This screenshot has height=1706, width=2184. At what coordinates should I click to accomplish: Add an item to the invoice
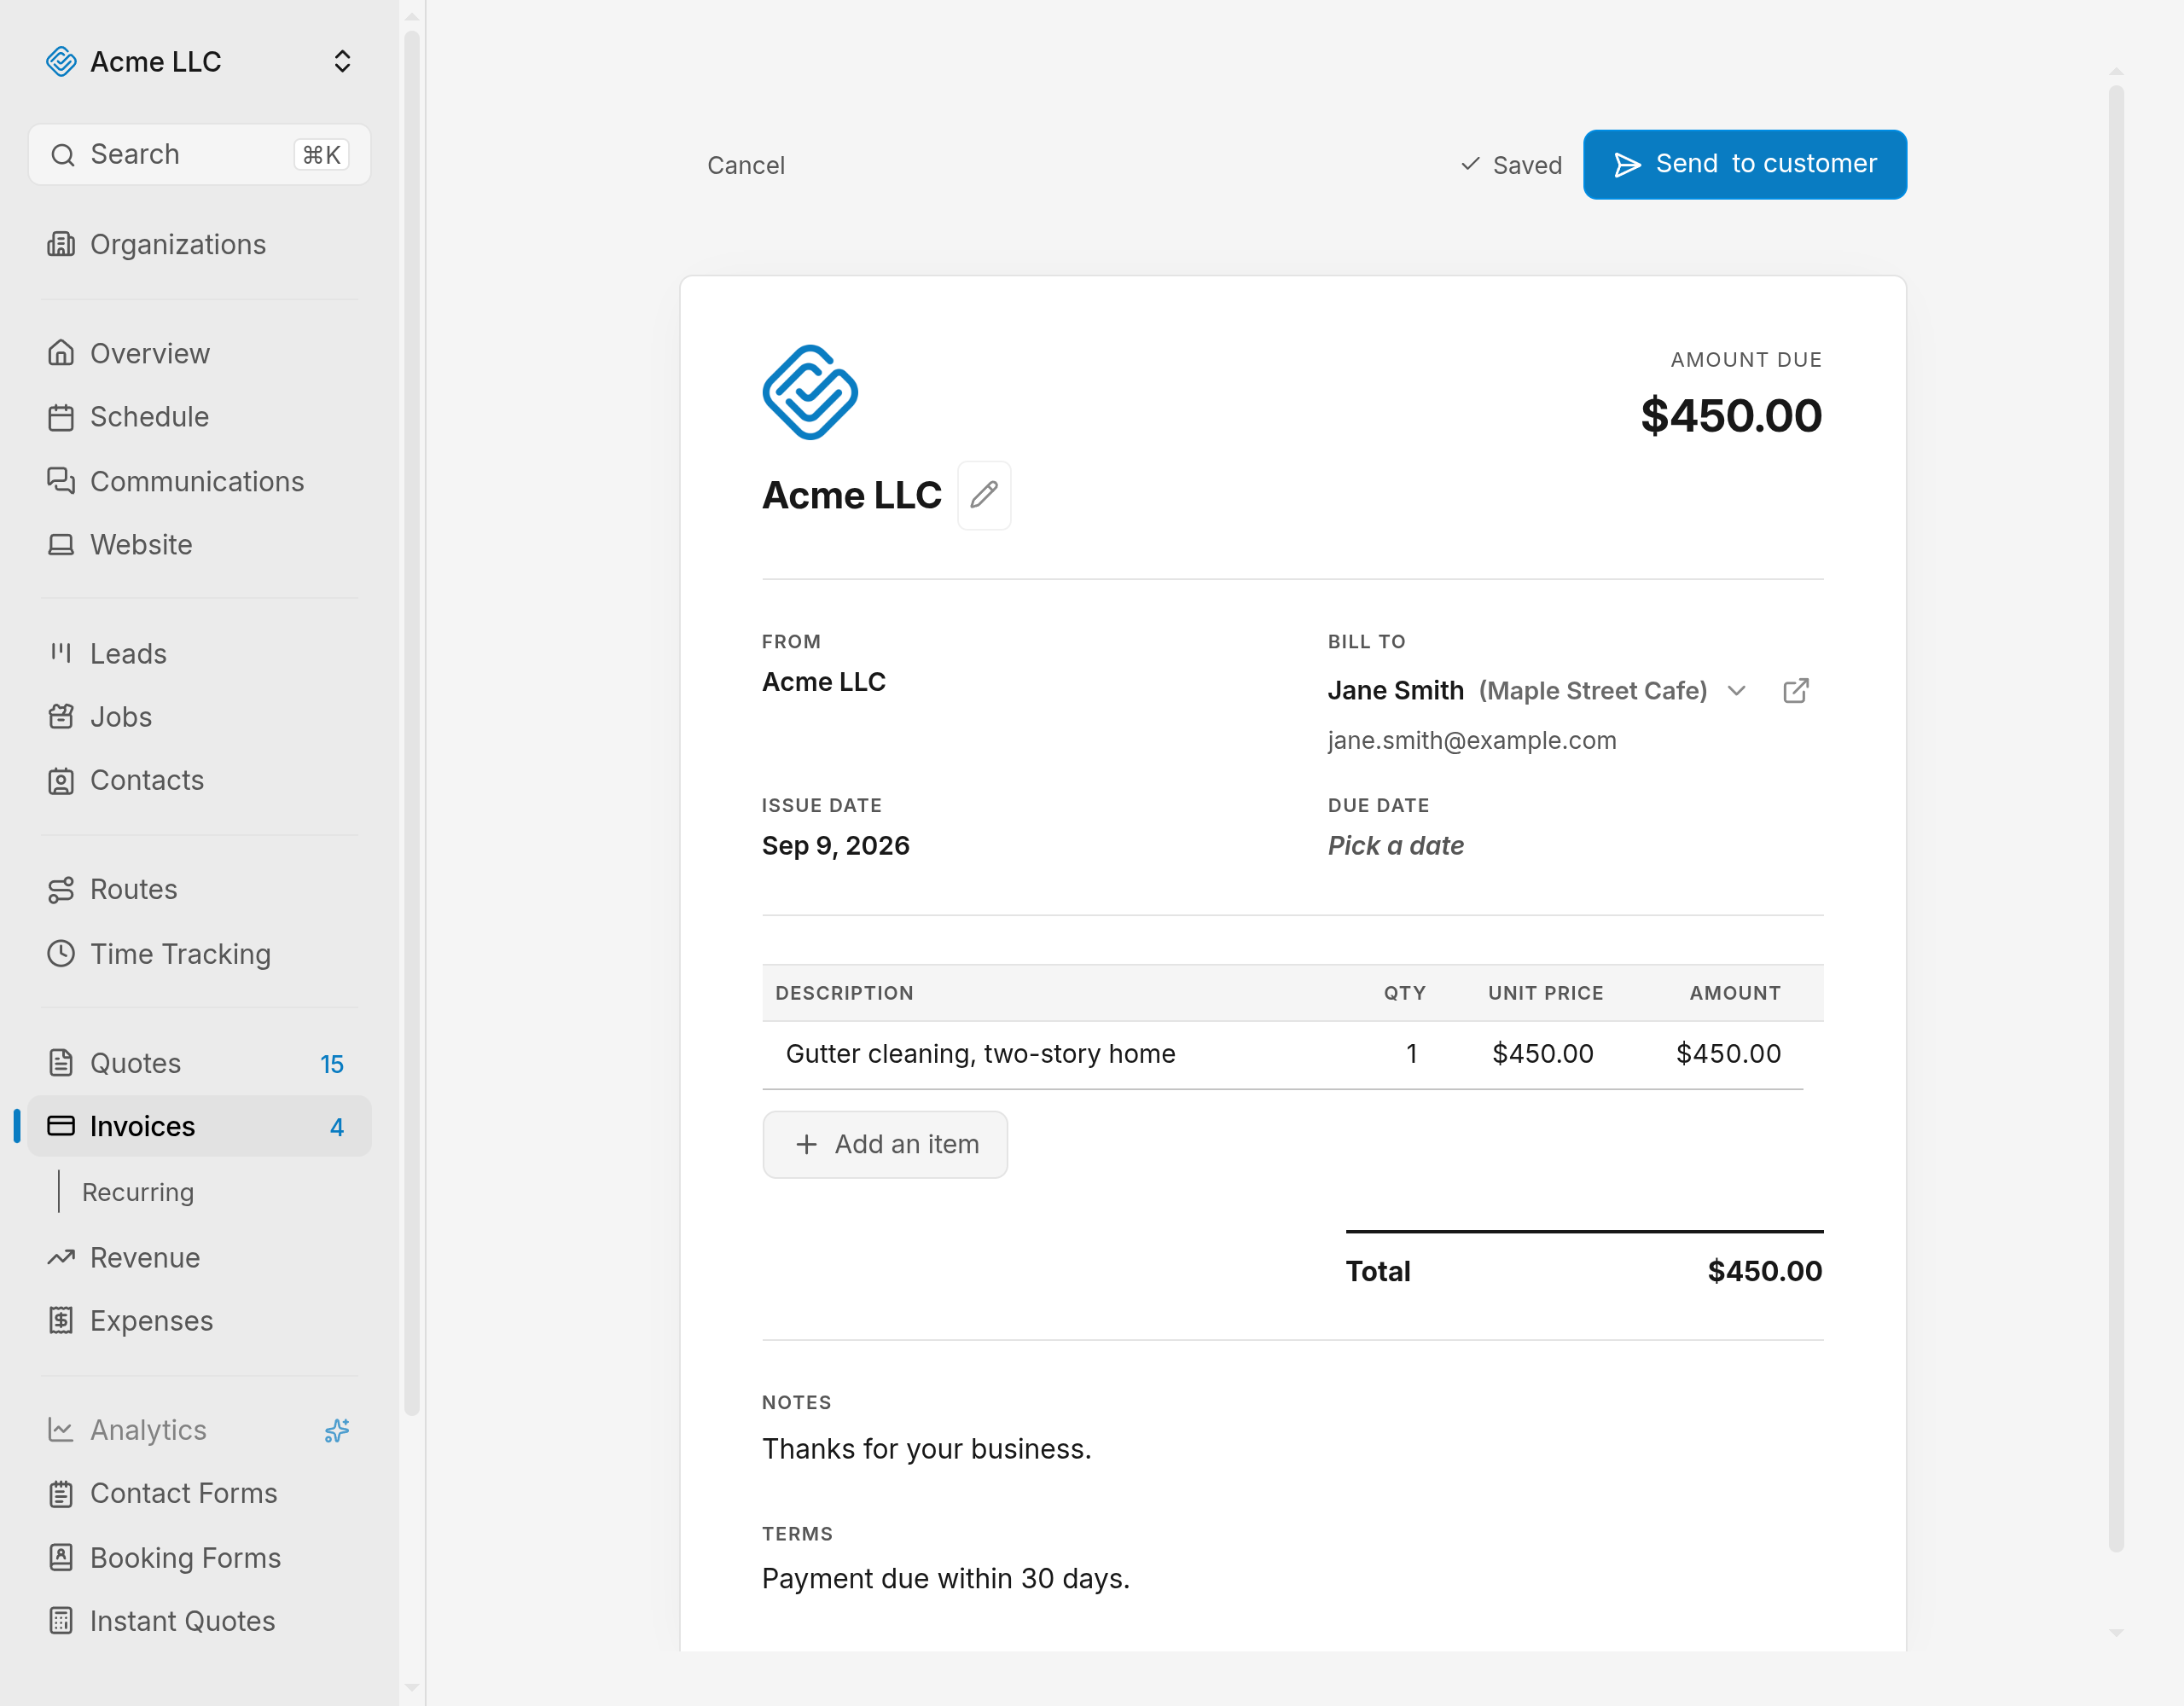[x=885, y=1144]
